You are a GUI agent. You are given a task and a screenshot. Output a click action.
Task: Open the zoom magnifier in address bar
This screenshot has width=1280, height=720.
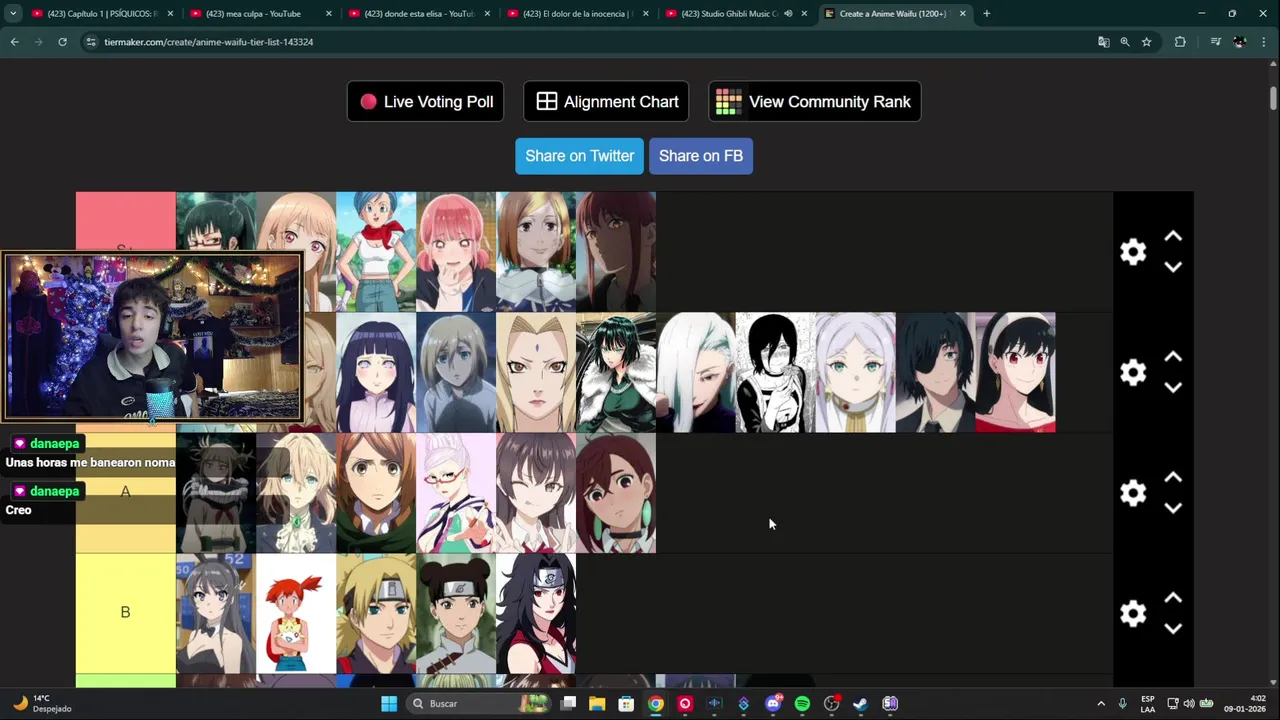[x=1125, y=42]
